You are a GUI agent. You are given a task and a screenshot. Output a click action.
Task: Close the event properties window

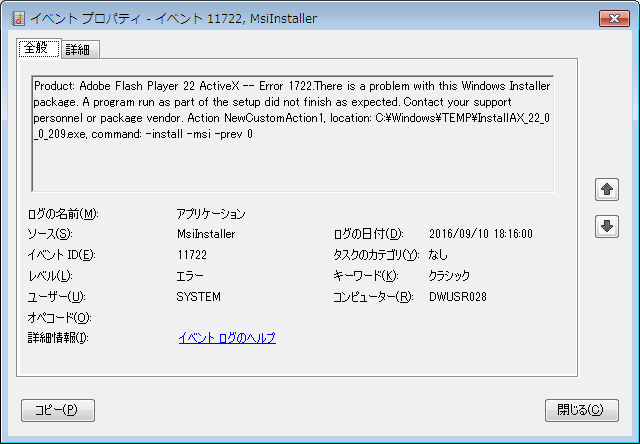(x=614, y=19)
